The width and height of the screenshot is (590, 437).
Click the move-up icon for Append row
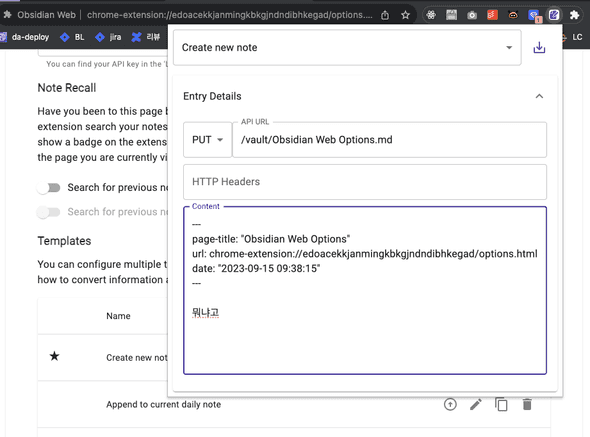click(x=450, y=405)
